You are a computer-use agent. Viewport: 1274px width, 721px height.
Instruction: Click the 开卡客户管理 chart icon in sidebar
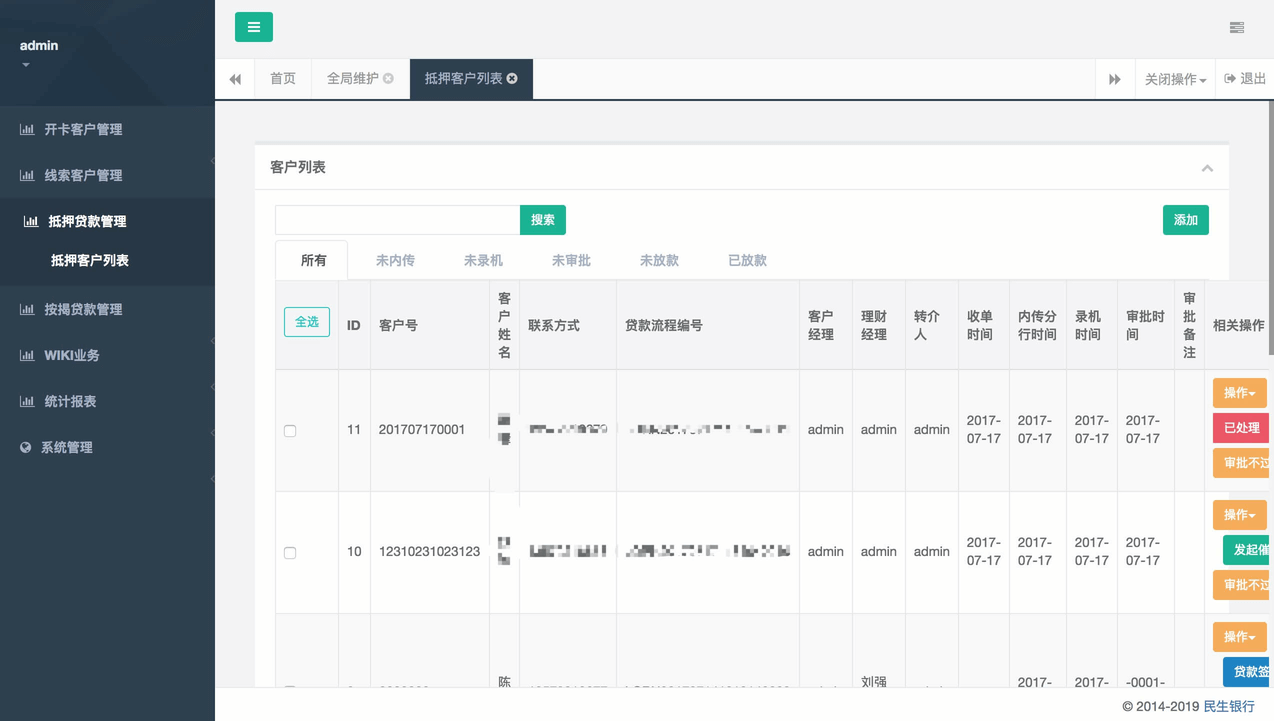[27, 129]
